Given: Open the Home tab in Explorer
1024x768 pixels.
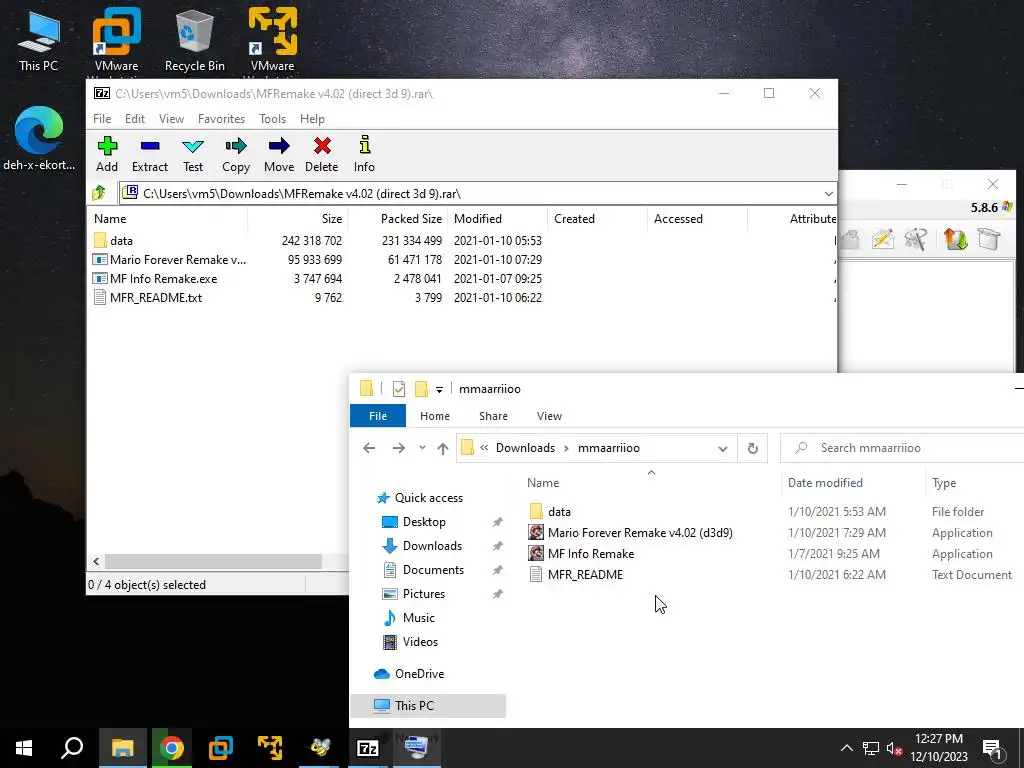Looking at the screenshot, I should pos(435,416).
